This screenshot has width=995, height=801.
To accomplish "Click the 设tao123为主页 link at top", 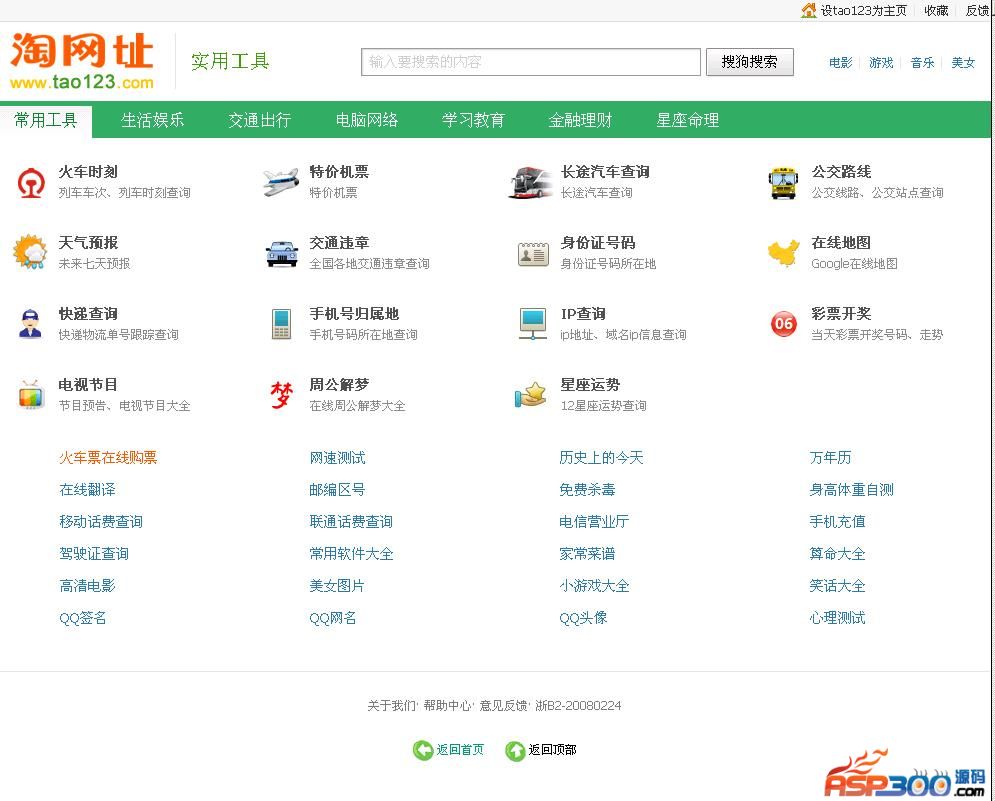I will click(x=863, y=10).
